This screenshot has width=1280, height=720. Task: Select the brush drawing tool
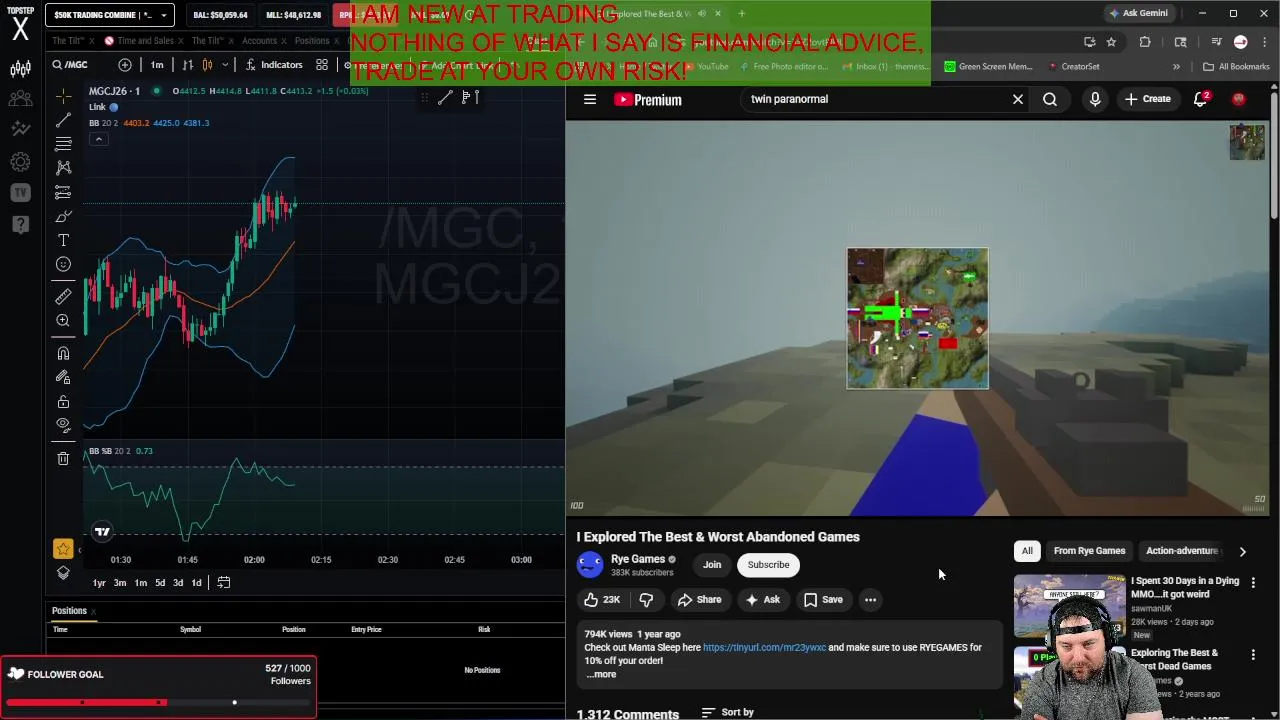[63, 216]
